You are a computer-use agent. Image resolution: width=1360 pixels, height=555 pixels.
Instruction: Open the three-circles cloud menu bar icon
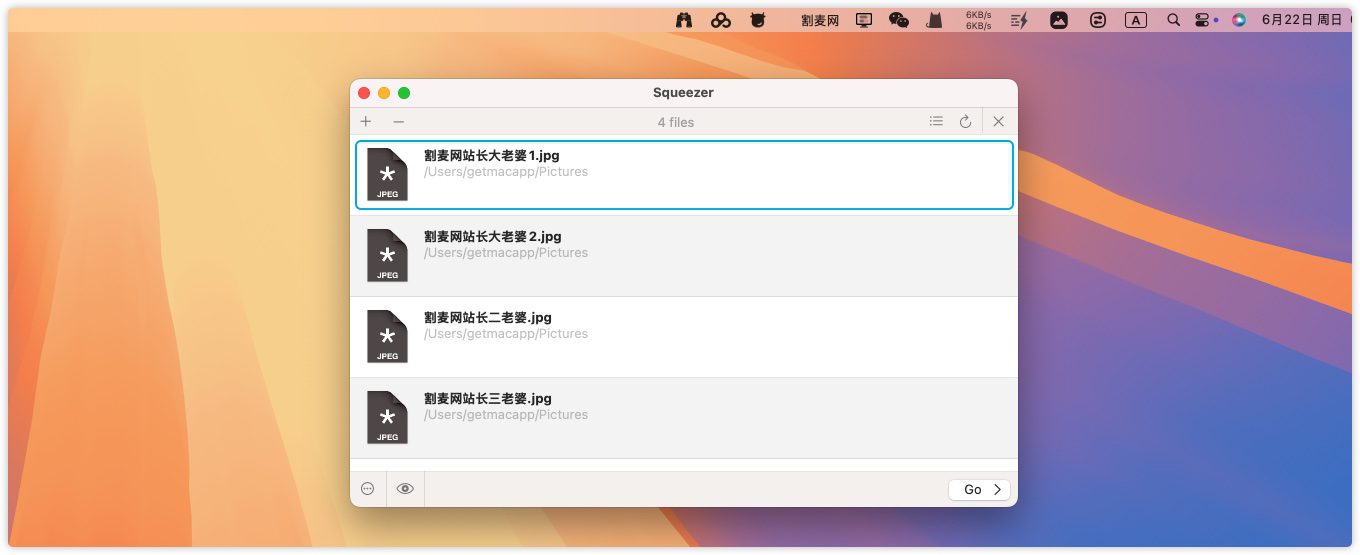(721, 20)
